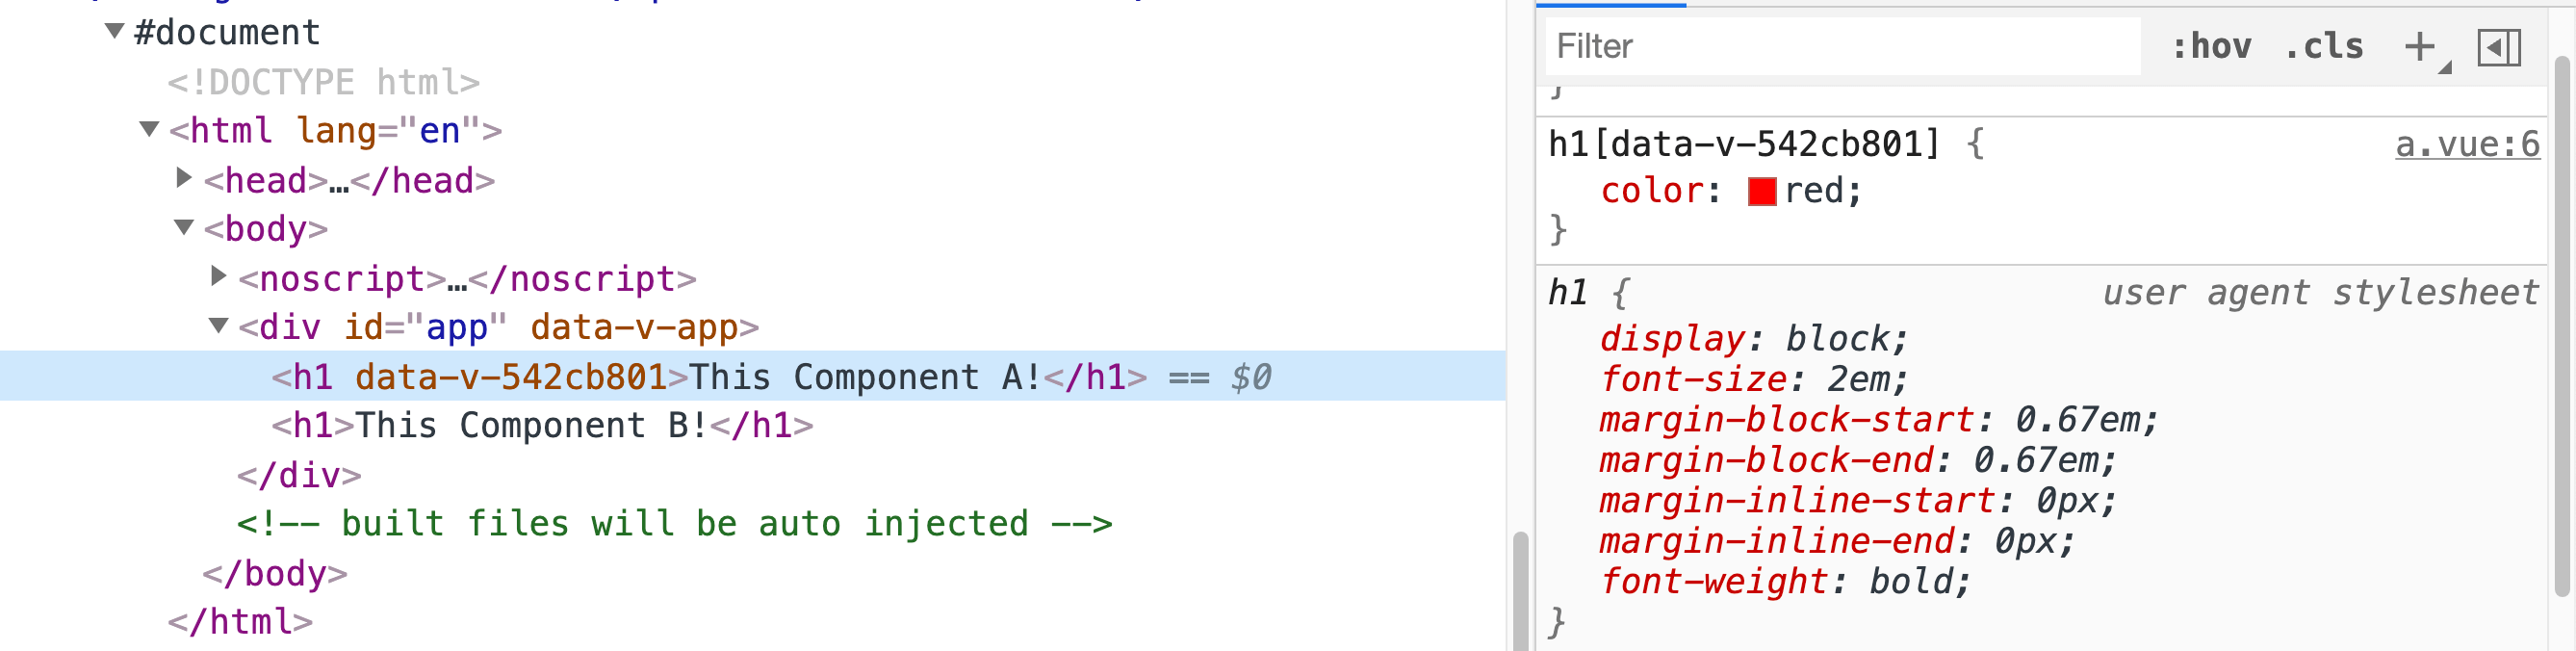Image resolution: width=2576 pixels, height=651 pixels.
Task: Open the a.vue:6 source link
Action: click(2467, 144)
